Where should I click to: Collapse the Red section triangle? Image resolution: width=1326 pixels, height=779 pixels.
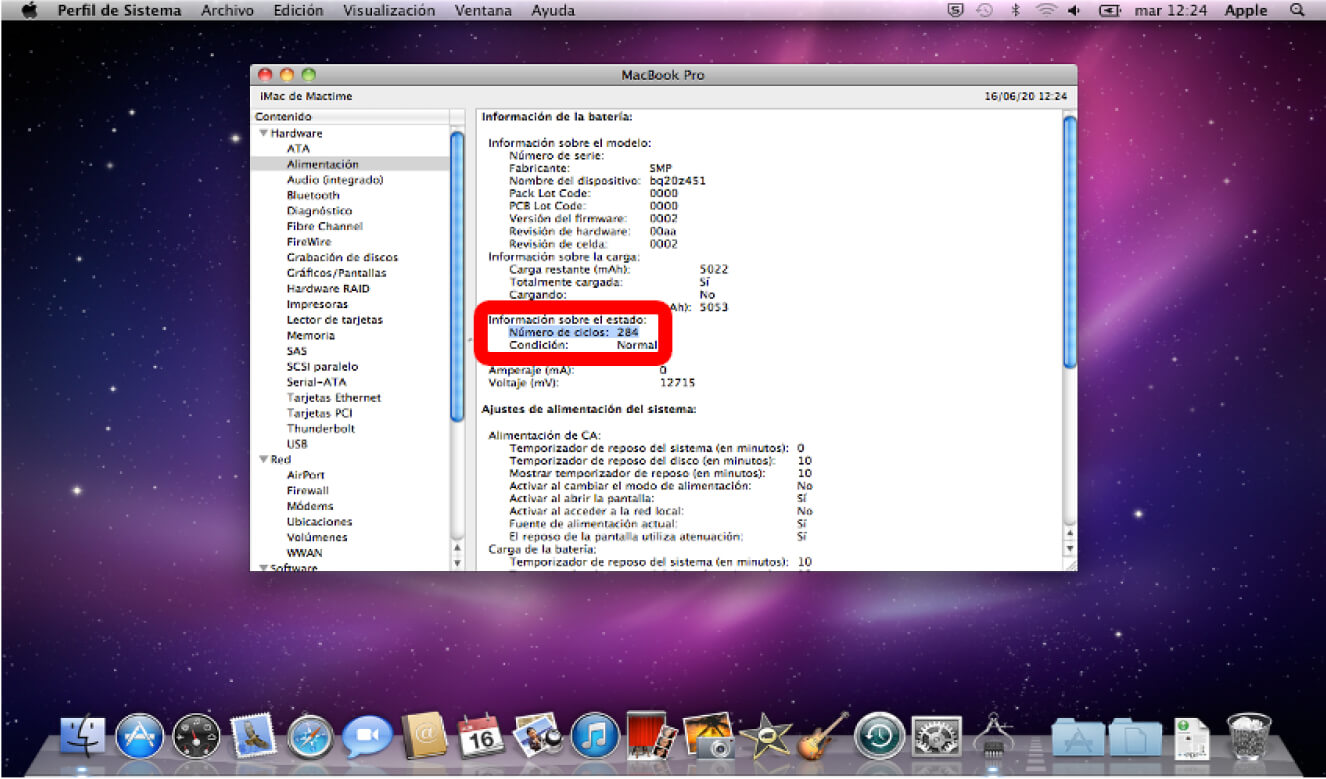pyautogui.click(x=264, y=459)
